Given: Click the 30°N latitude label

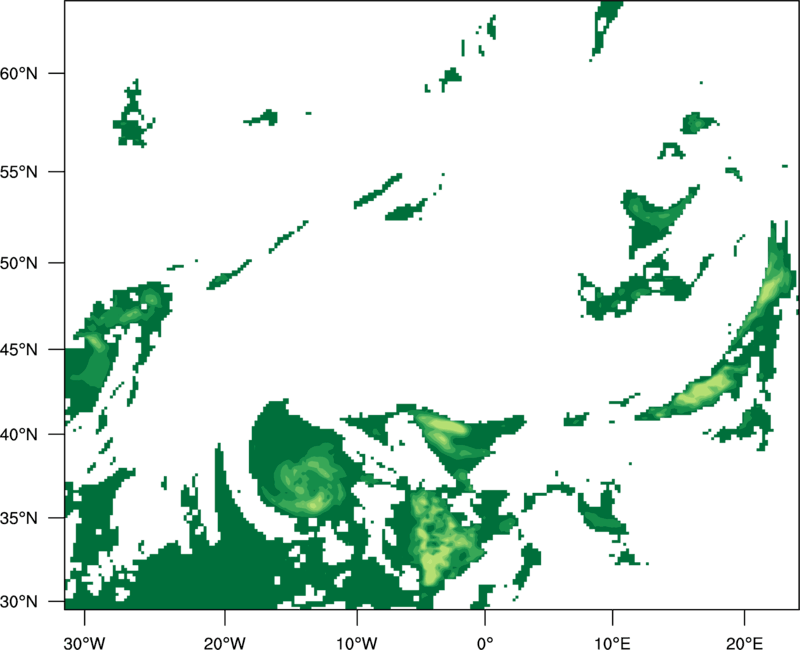Looking at the screenshot, I should 19,602.
